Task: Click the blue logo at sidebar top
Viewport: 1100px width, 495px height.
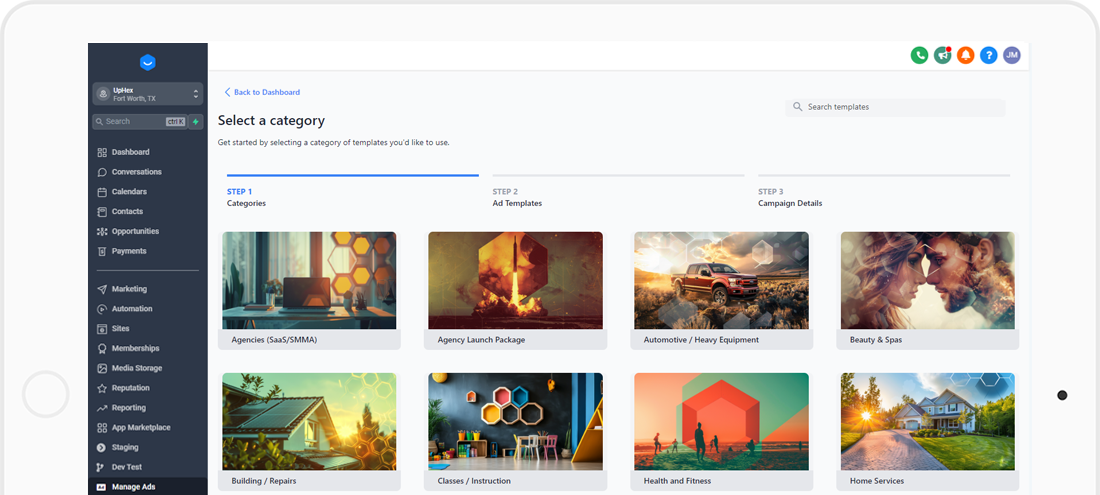Action: [x=148, y=63]
